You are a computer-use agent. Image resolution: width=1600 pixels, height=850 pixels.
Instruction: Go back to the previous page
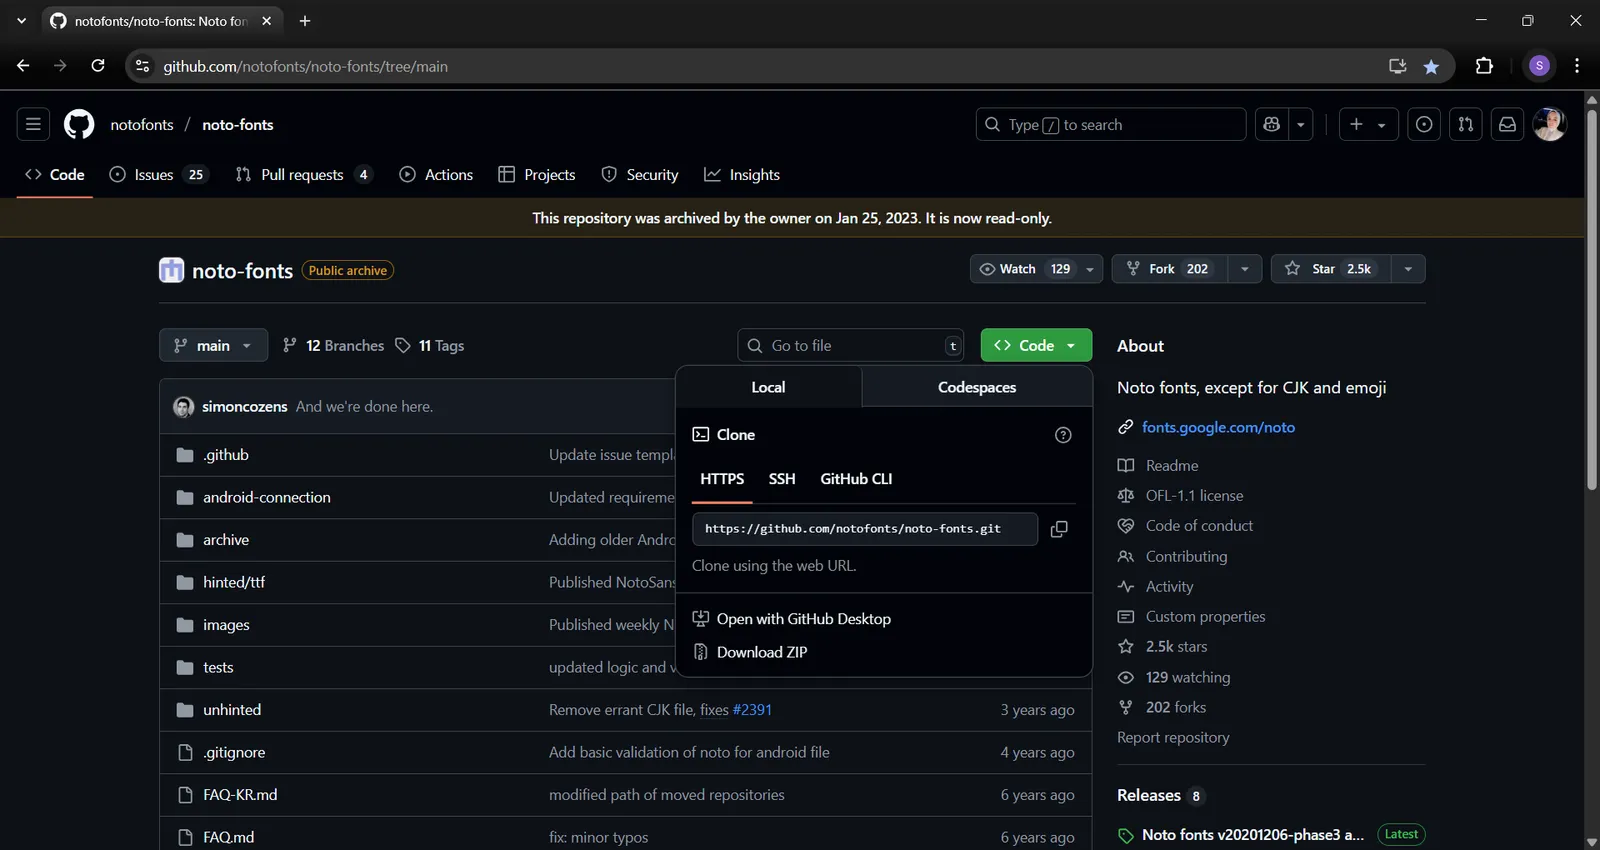[x=23, y=66]
